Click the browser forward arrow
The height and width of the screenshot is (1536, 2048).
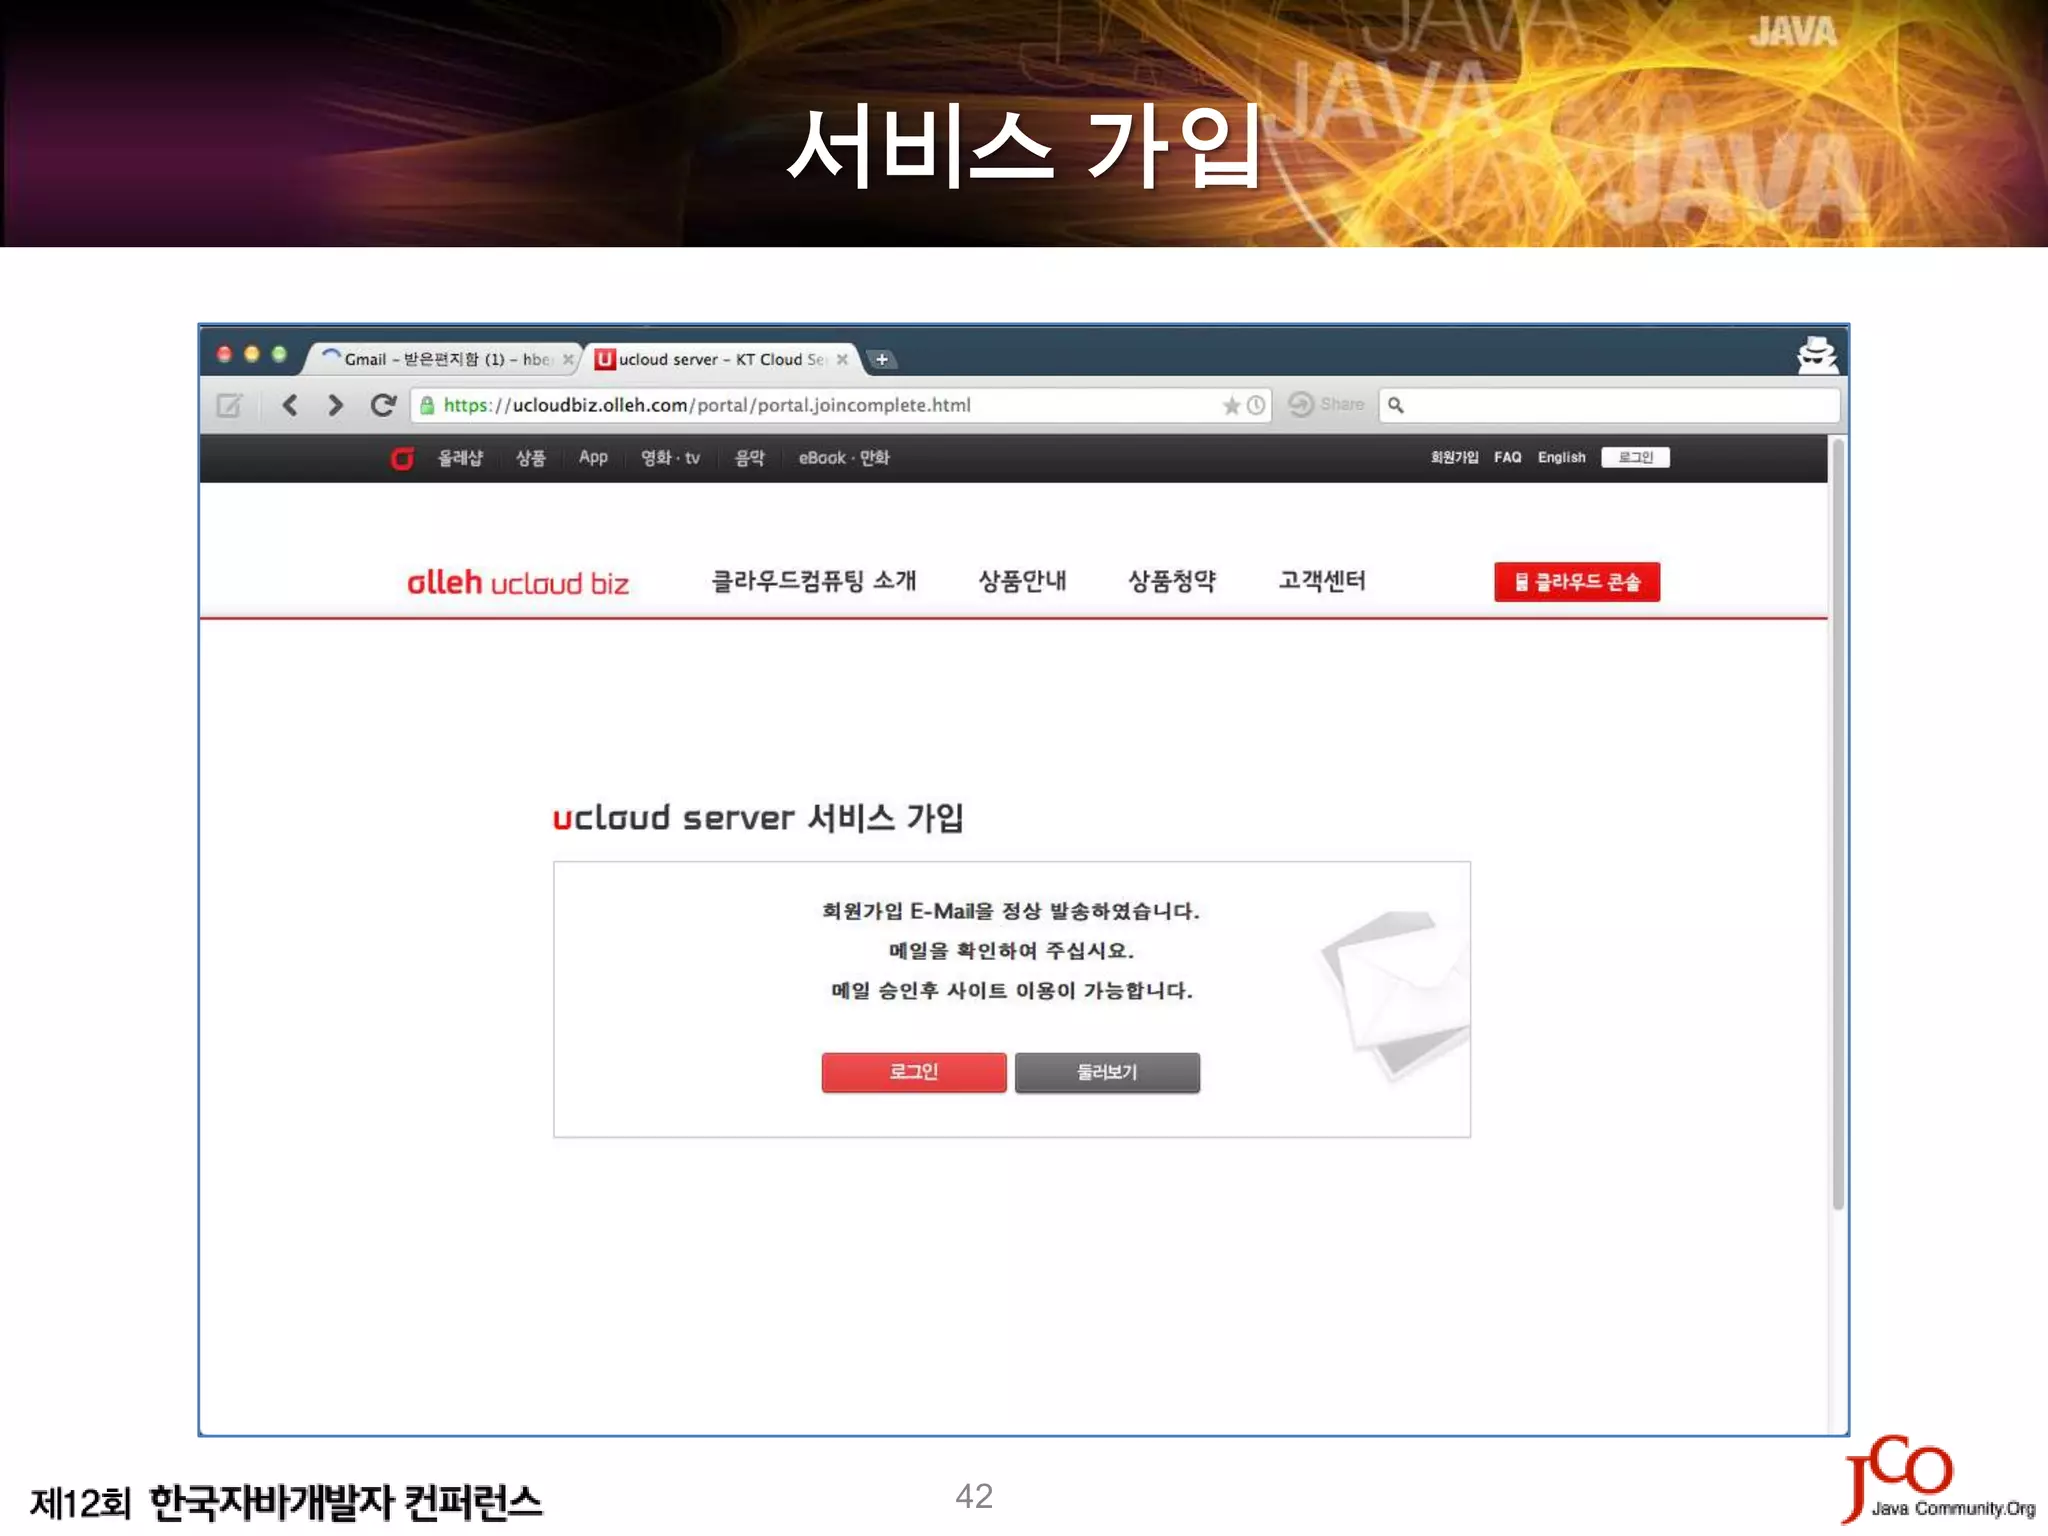pos(335,405)
